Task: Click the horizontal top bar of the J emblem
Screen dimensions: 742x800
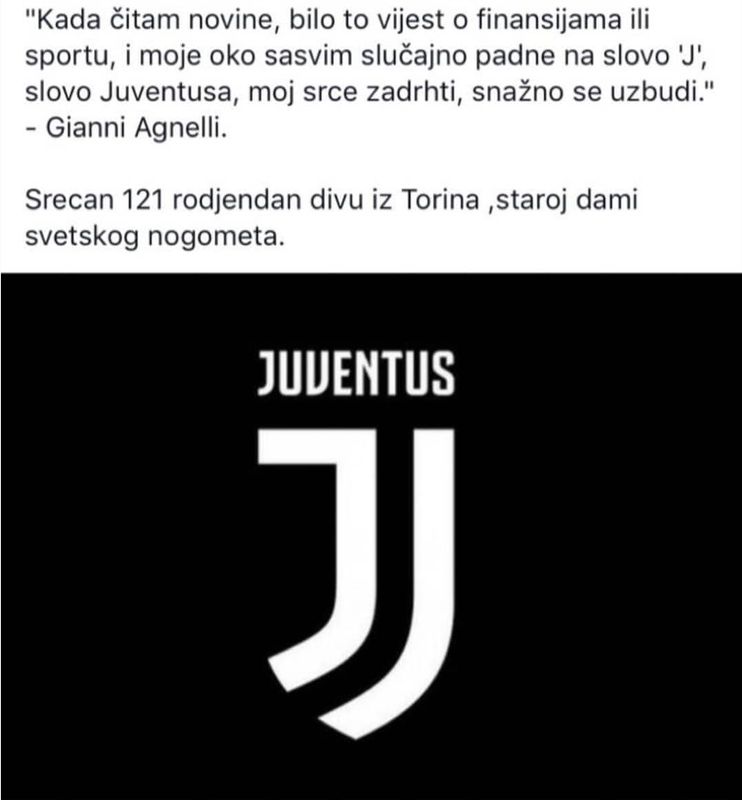Action: (x=317, y=446)
